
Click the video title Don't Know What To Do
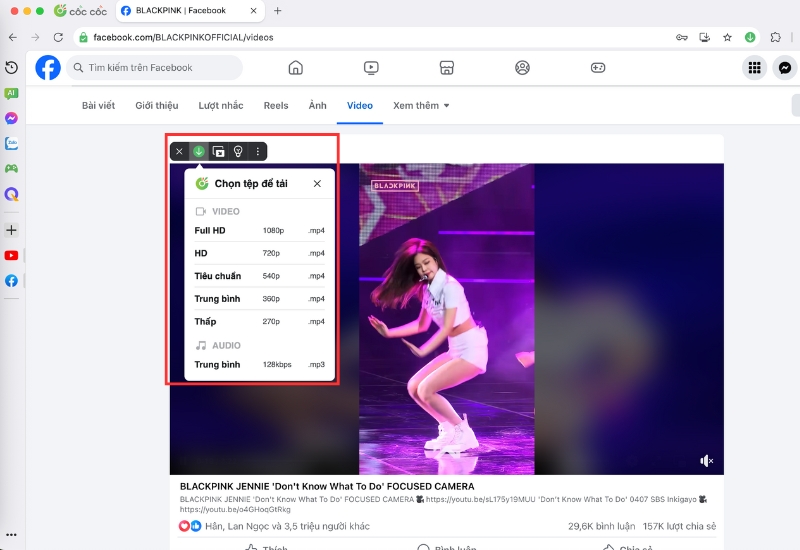pyautogui.click(x=327, y=486)
